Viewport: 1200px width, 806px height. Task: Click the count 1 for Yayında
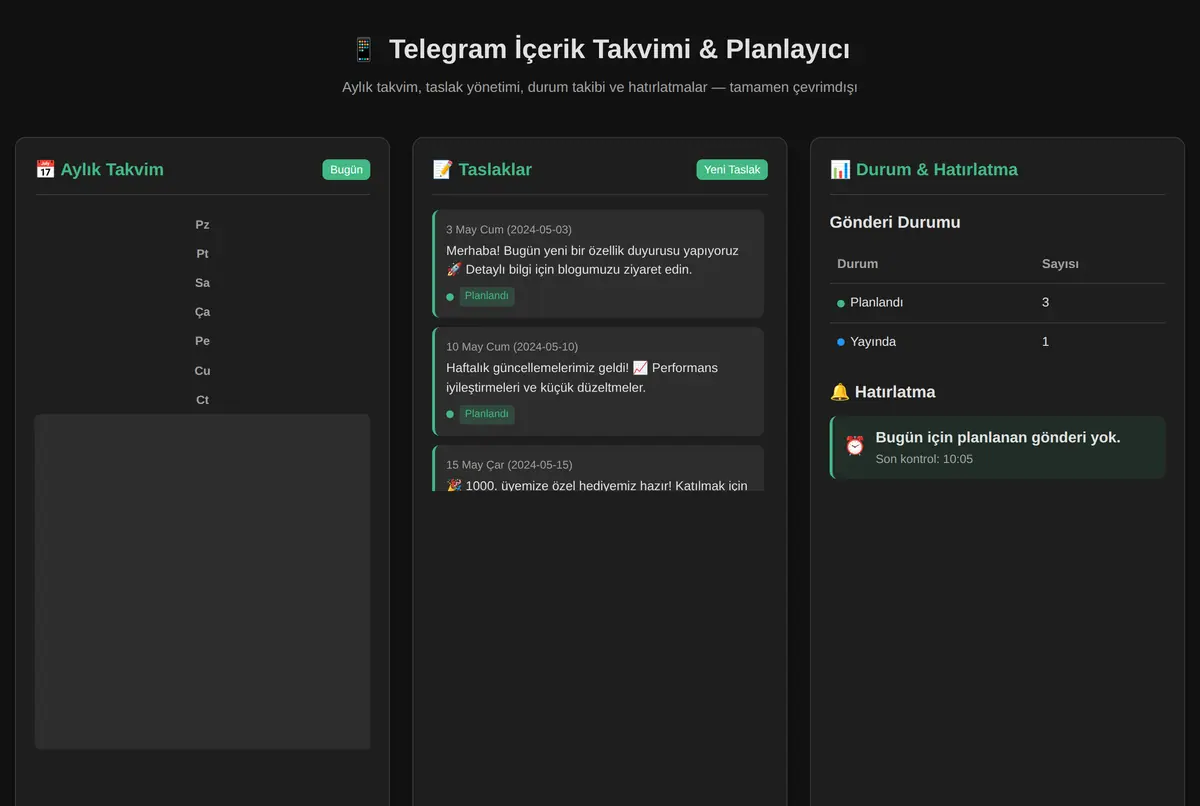coord(1046,341)
